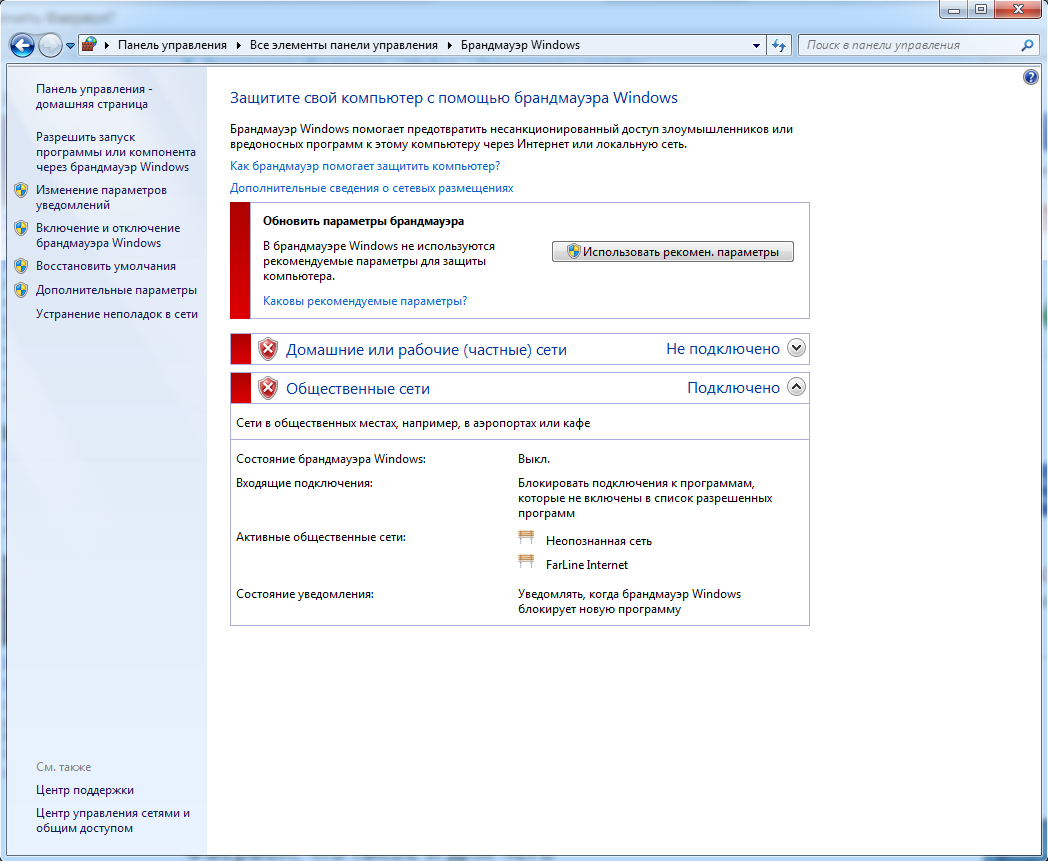
Task: Click the greyed Forward arrow button
Action: [x=50, y=45]
